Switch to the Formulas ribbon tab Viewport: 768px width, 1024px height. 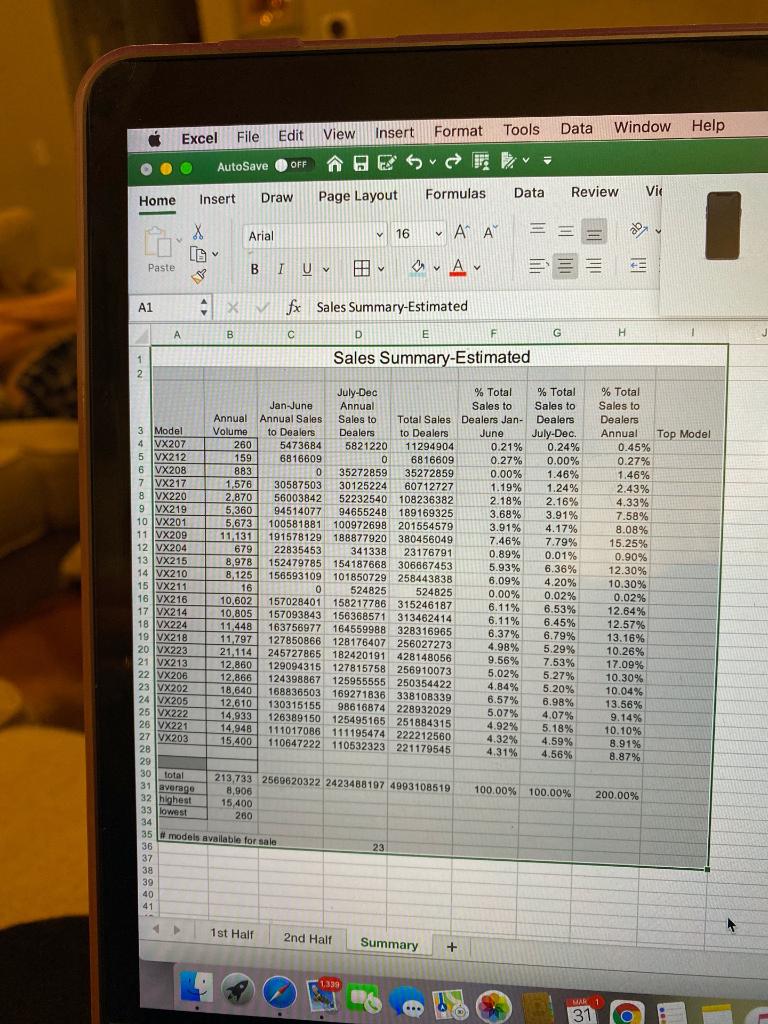tap(455, 194)
